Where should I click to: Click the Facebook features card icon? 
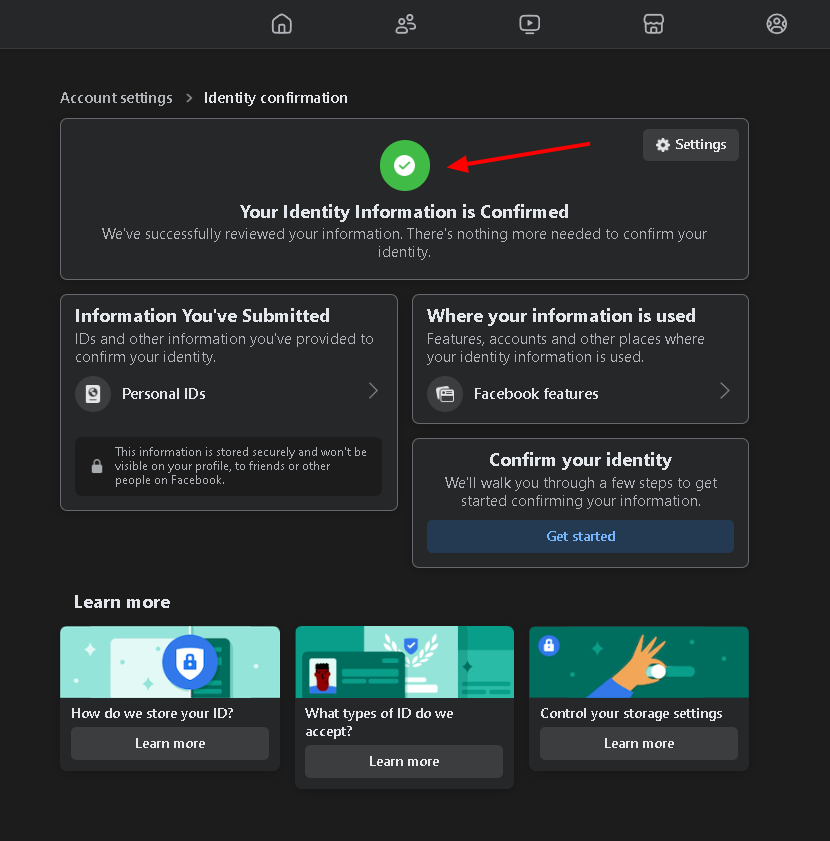445,394
